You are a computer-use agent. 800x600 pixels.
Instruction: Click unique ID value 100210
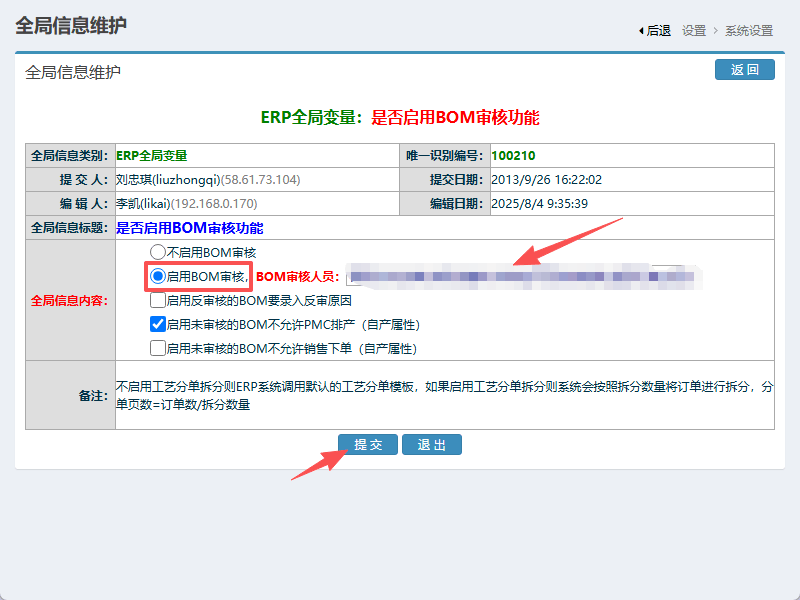[513, 156]
